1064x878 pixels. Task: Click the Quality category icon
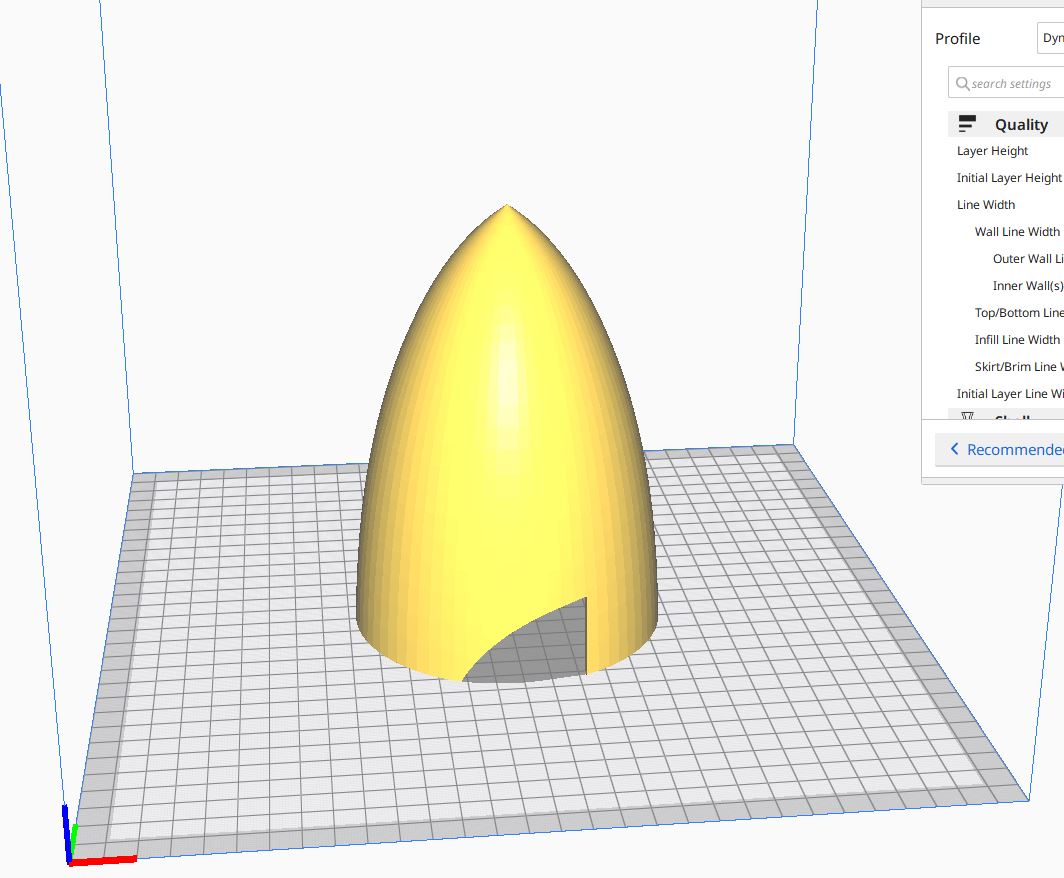tap(967, 124)
